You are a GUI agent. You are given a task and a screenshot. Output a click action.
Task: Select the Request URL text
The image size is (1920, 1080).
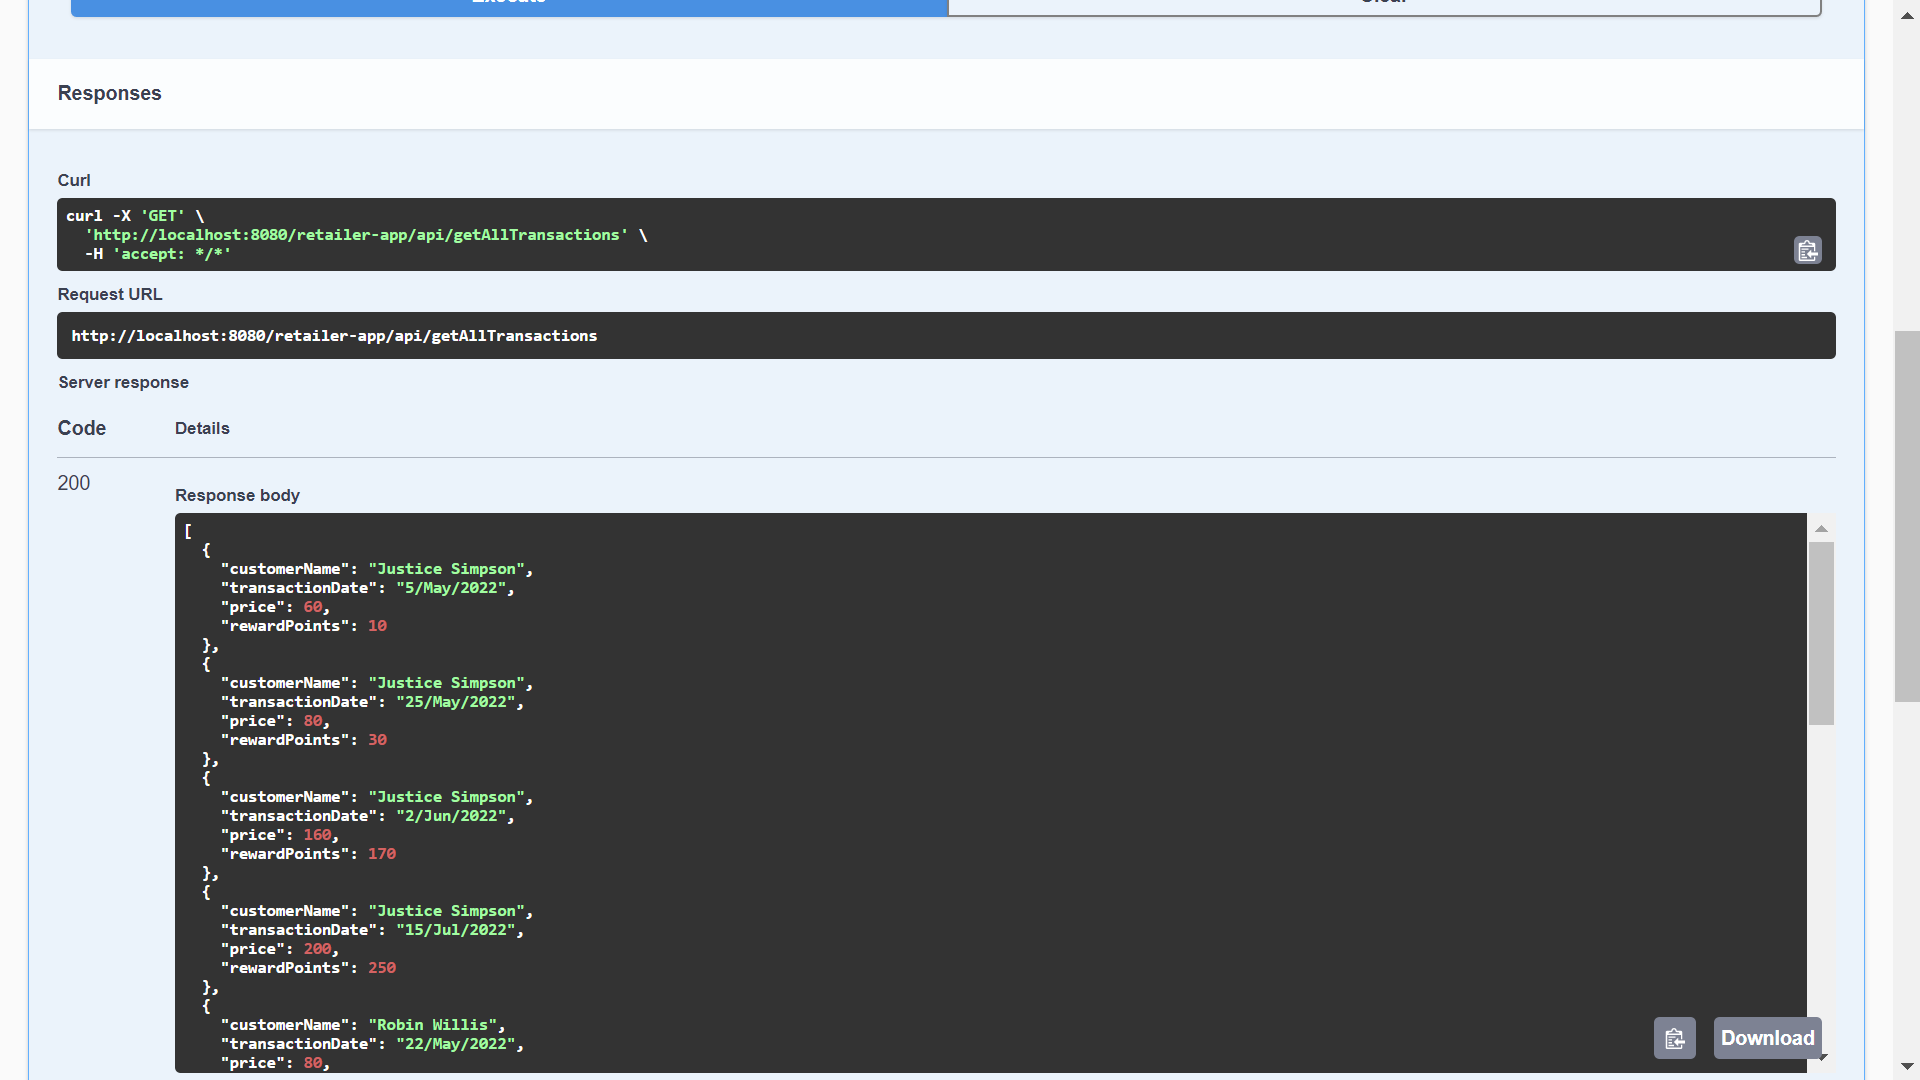(x=333, y=335)
